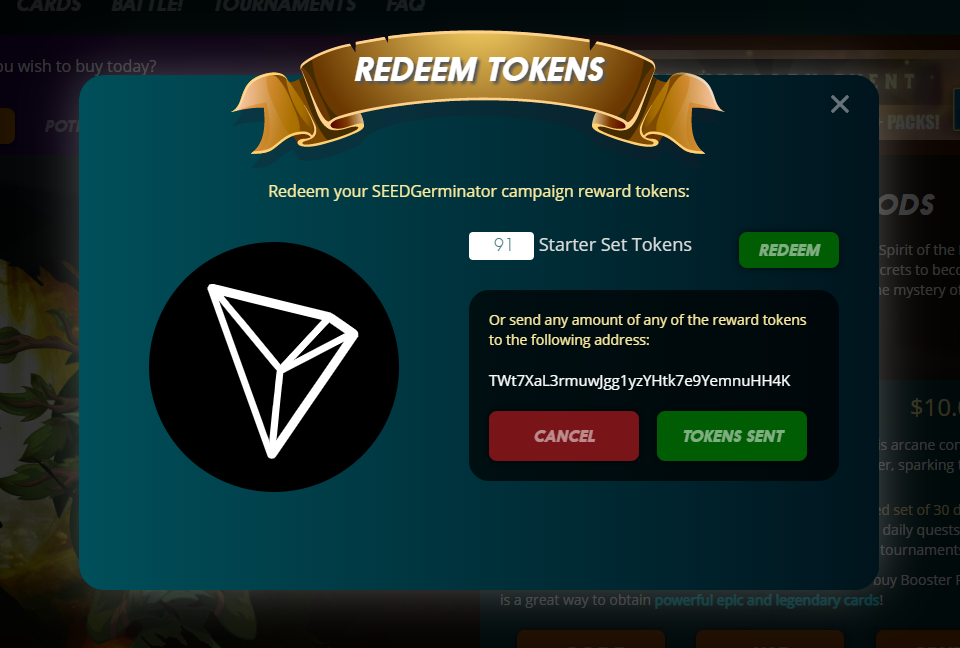Viewport: 960px width, 648px height.
Task: Close the Redeem Tokens dialog with X
Action: click(839, 104)
